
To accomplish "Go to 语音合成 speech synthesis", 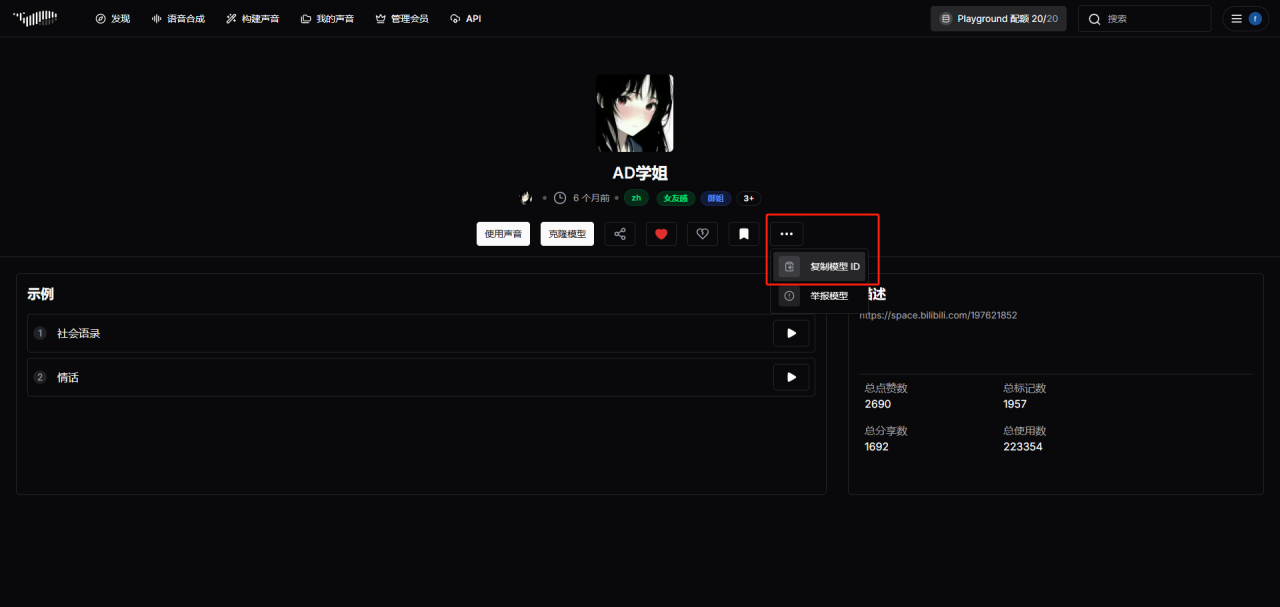I will pos(178,18).
